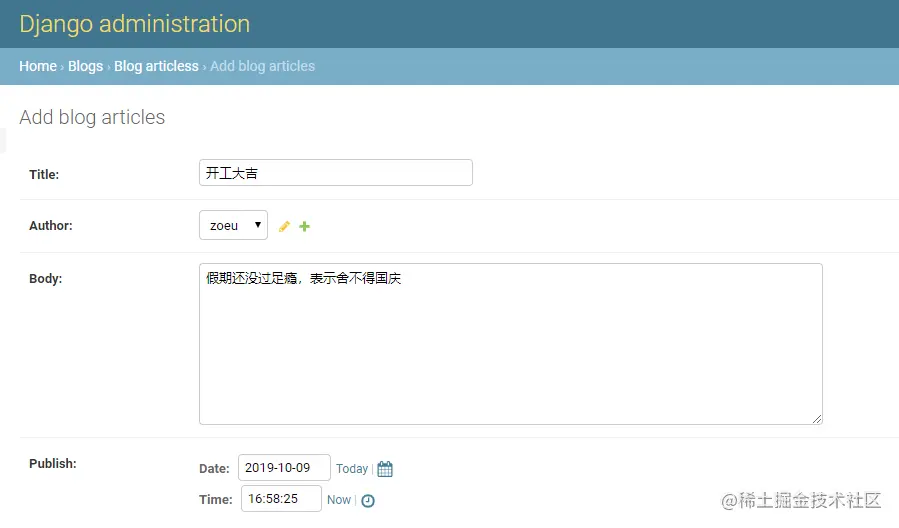Click the Django administration site title

135,24
